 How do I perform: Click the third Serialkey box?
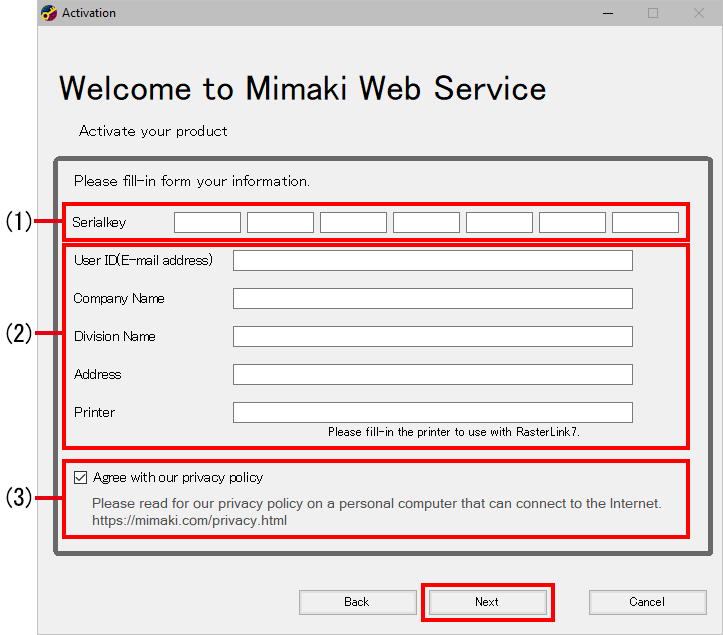(353, 222)
